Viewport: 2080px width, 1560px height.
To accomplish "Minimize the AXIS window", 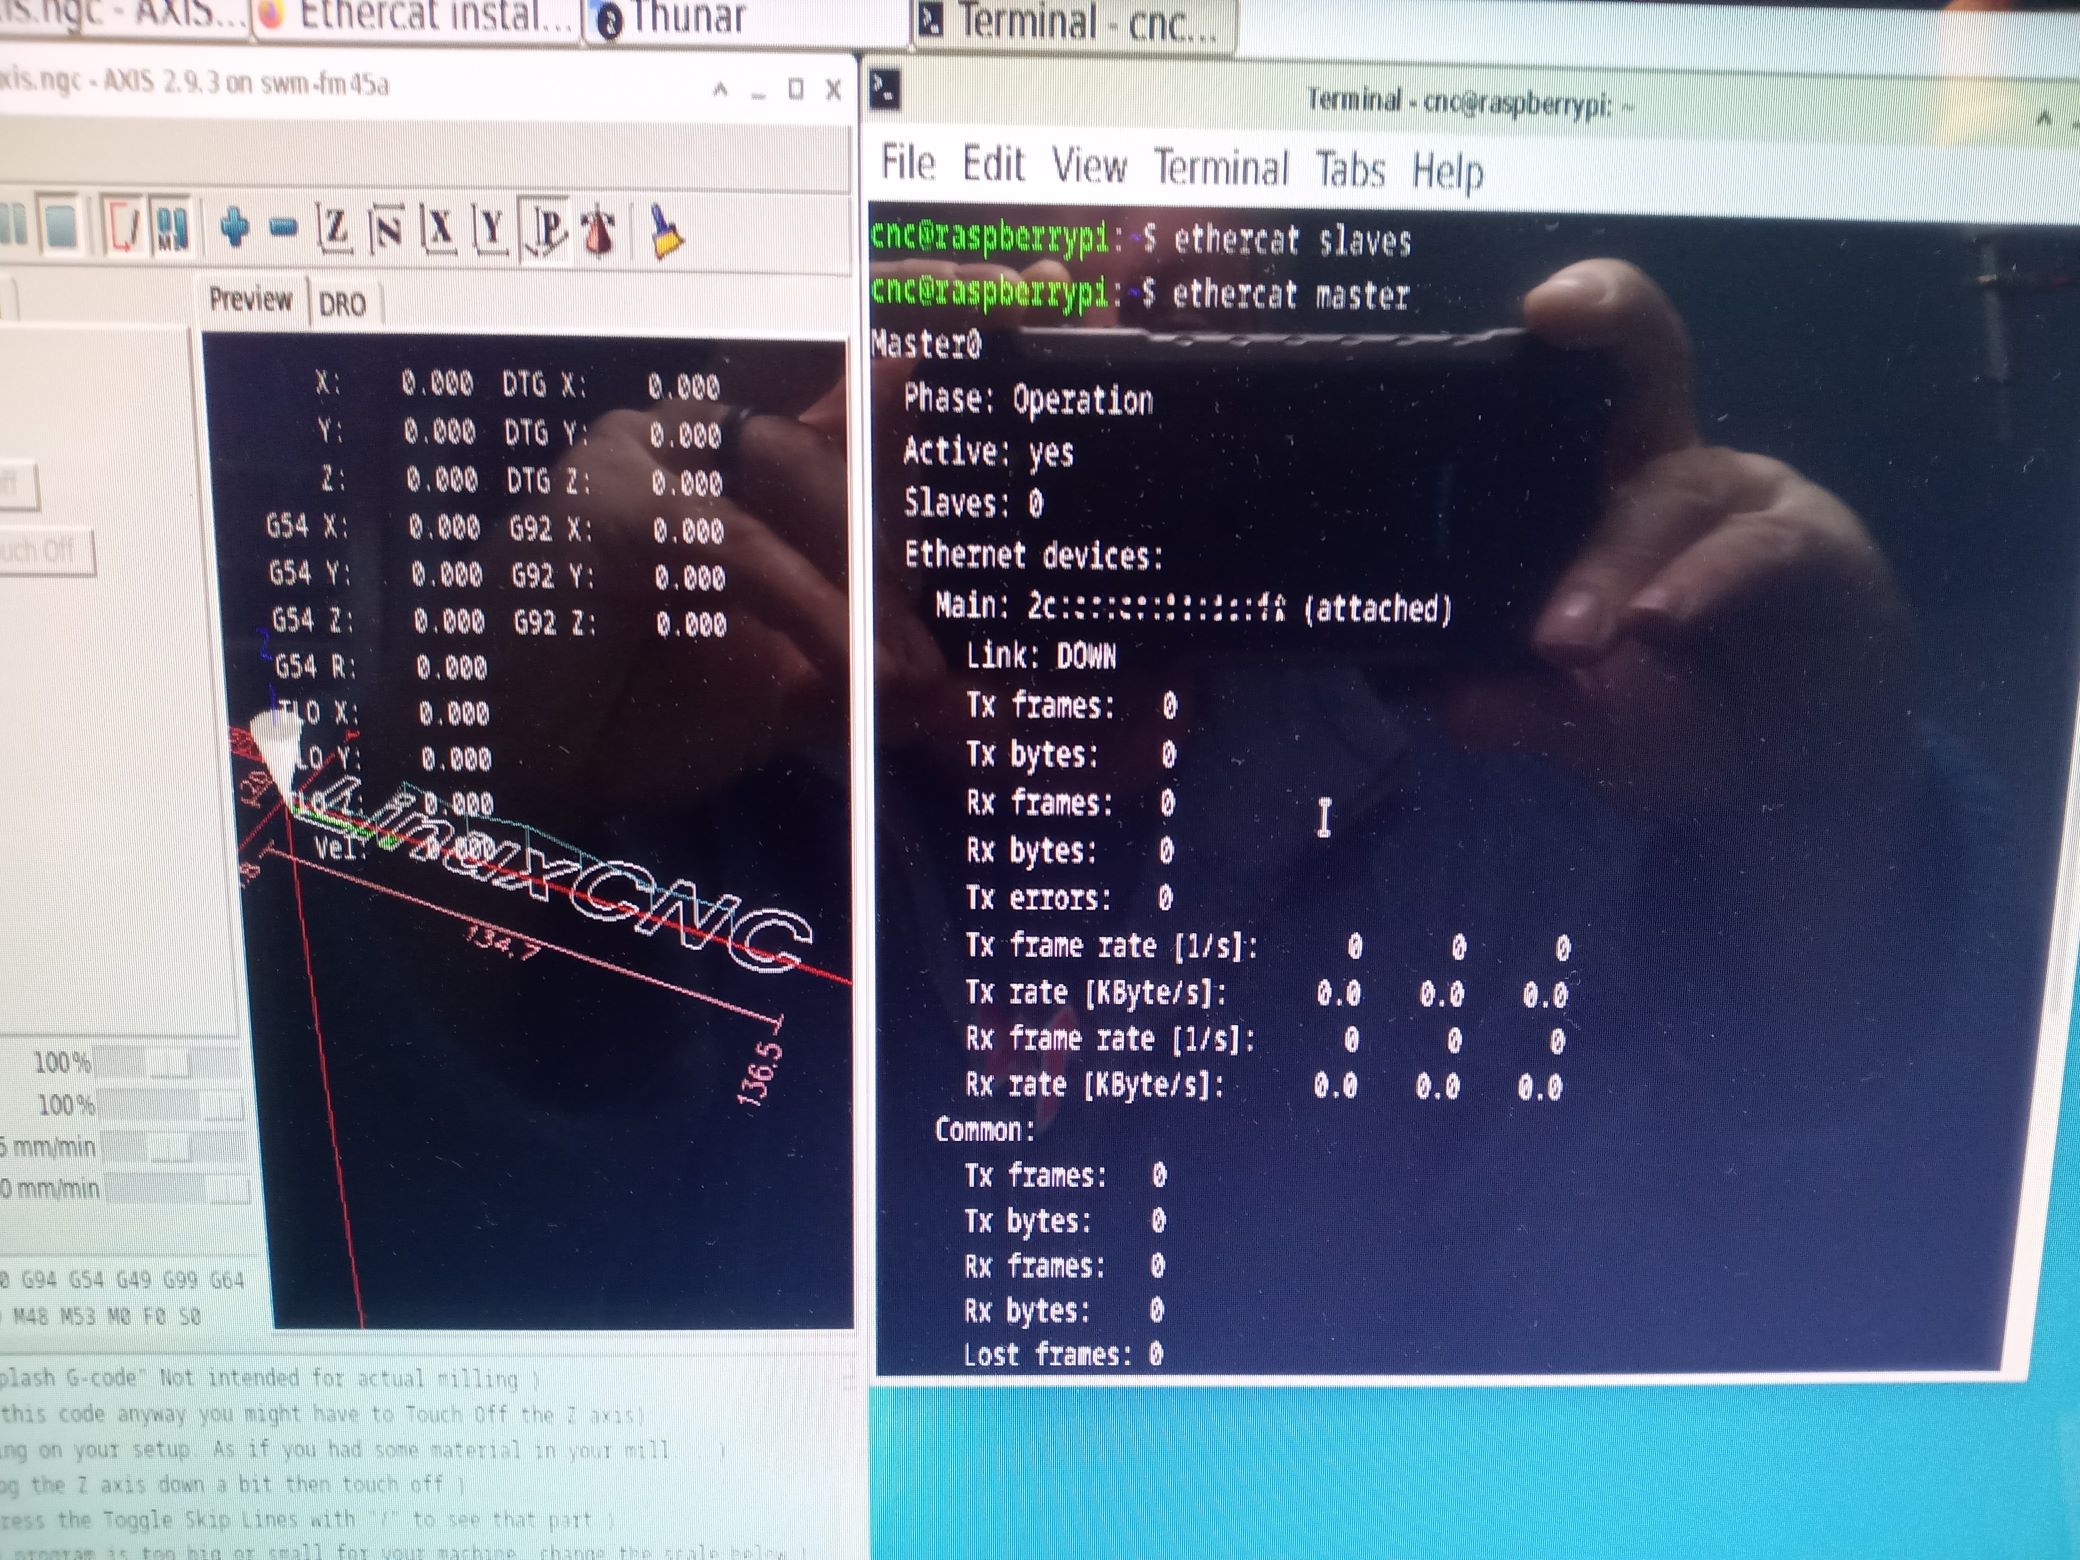I will [759, 95].
